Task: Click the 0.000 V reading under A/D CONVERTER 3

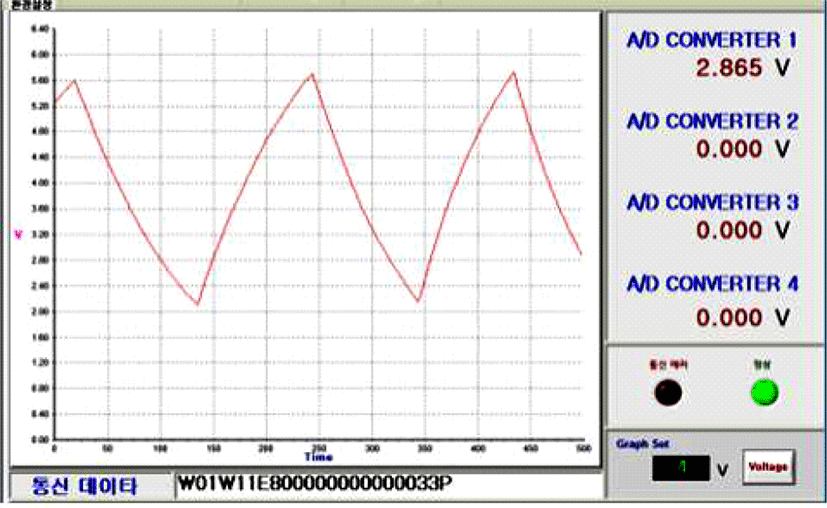Action: pyautogui.click(x=743, y=231)
